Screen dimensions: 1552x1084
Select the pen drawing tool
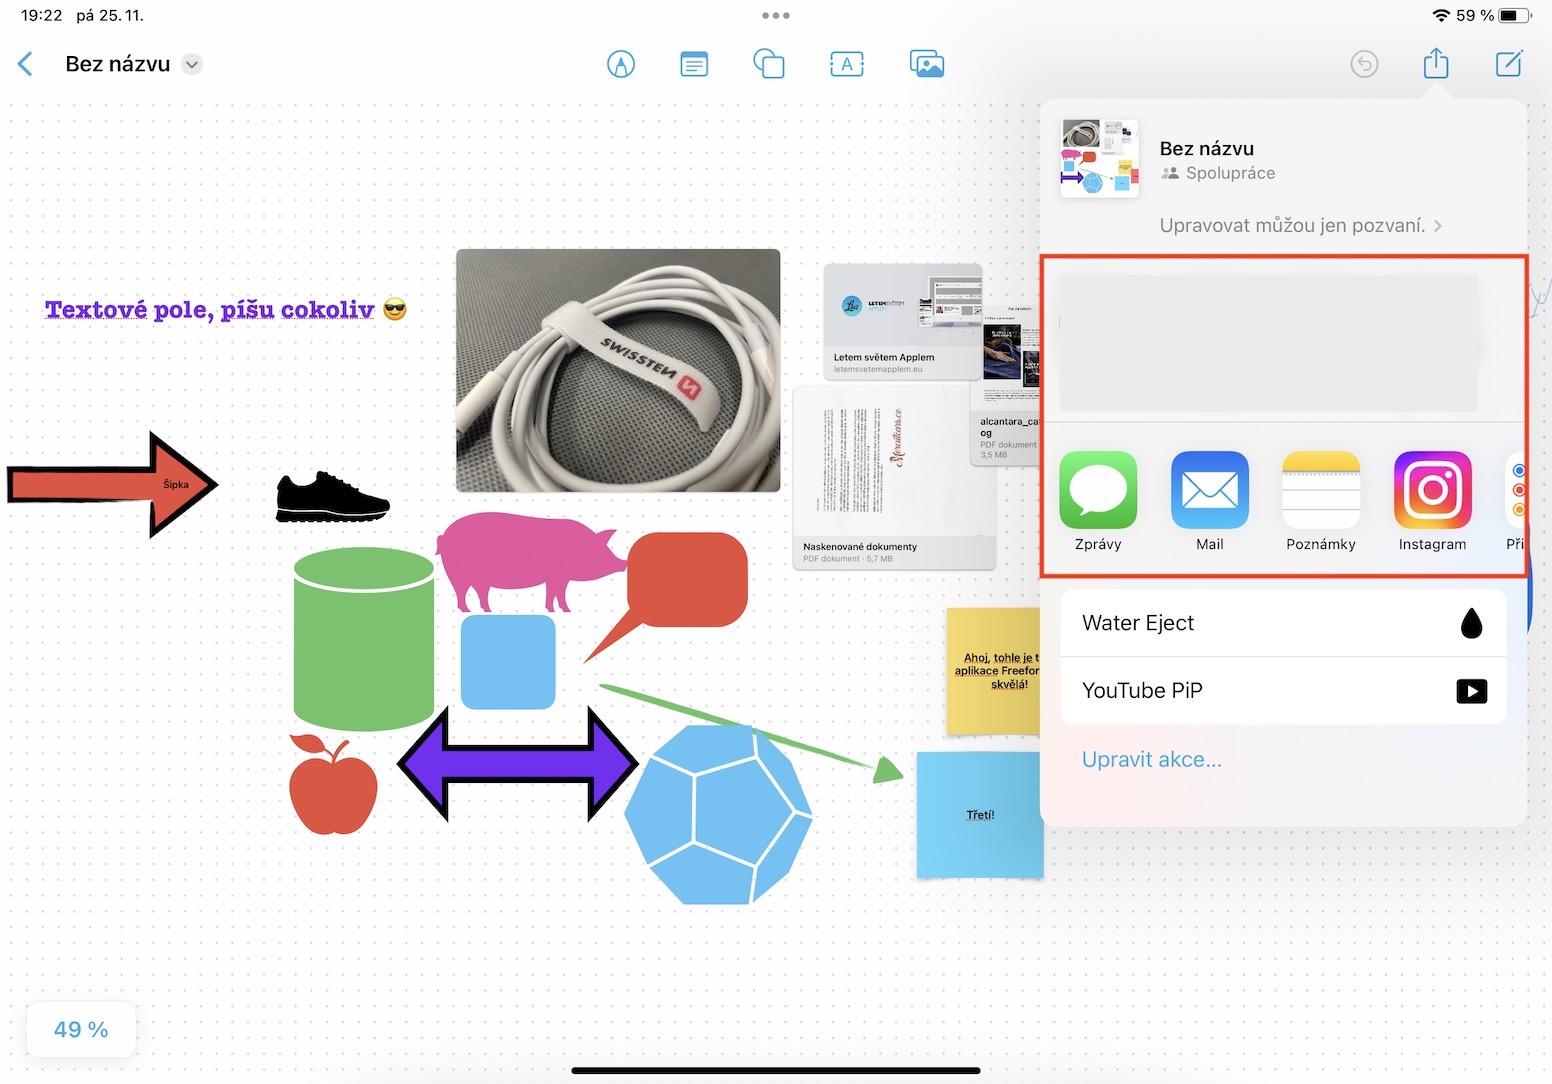tap(621, 64)
